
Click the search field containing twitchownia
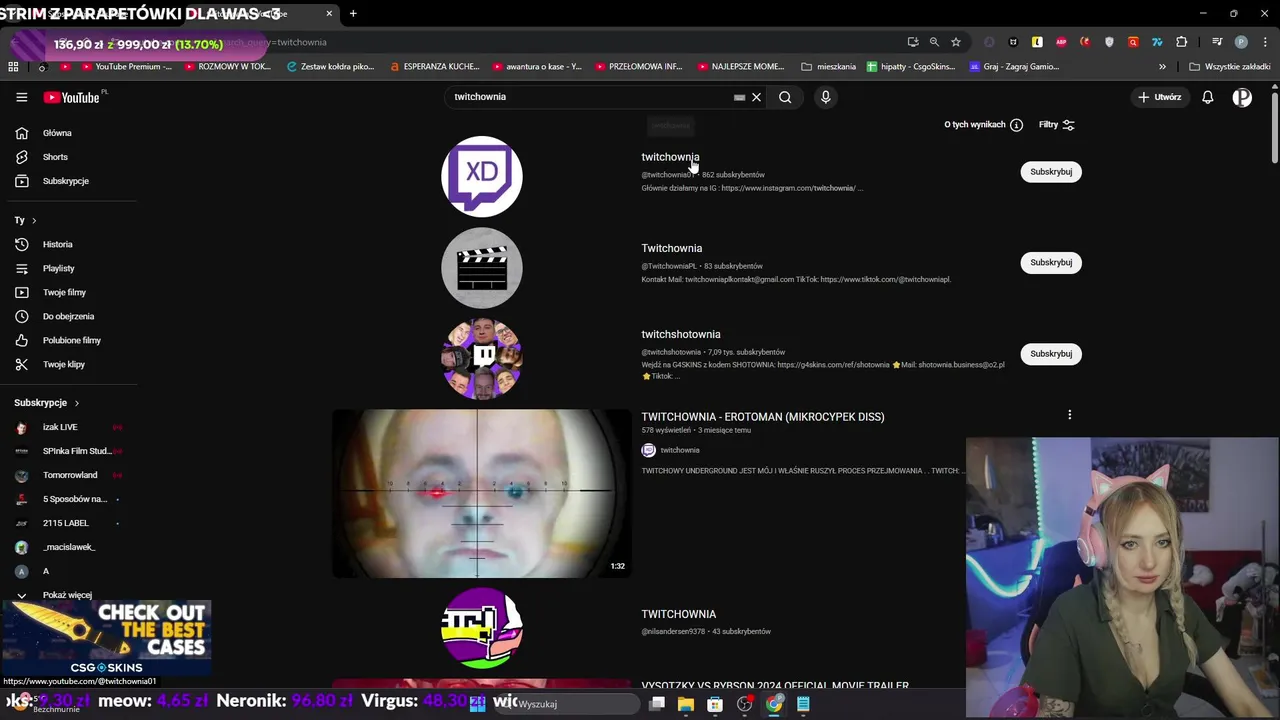(590, 97)
